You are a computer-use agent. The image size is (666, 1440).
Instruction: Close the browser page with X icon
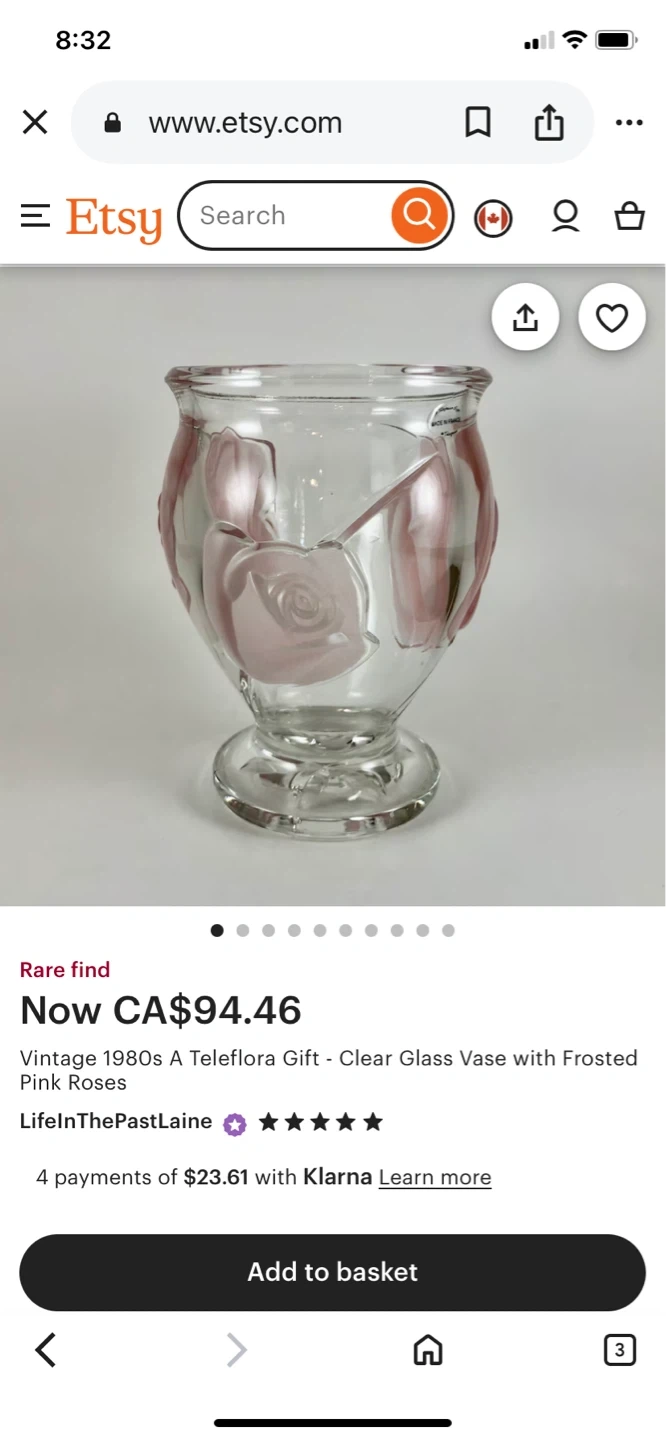pyautogui.click(x=35, y=123)
